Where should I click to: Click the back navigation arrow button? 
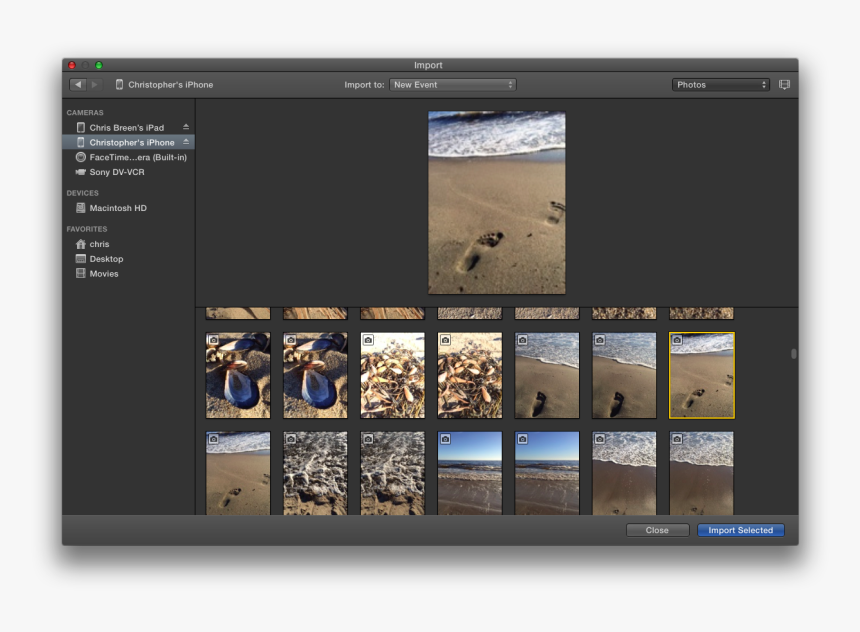(x=77, y=85)
